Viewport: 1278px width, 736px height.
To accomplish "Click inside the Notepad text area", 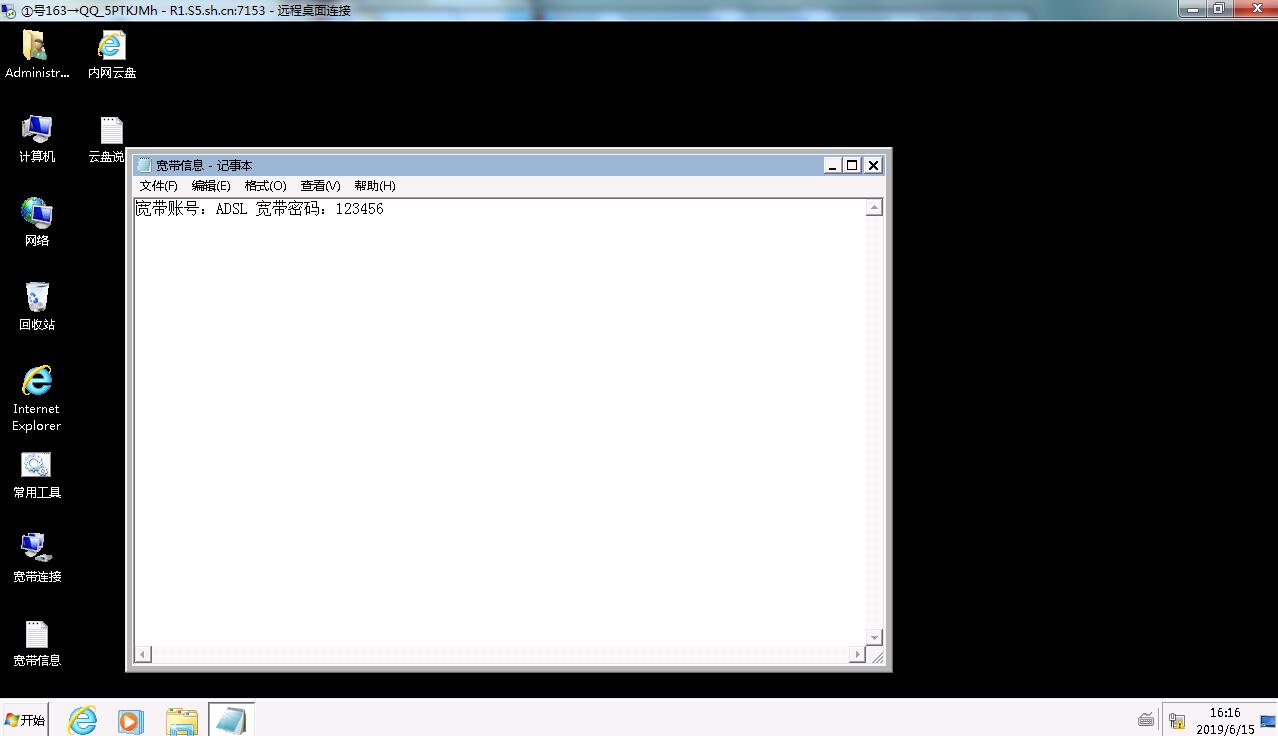I will tap(500, 420).
